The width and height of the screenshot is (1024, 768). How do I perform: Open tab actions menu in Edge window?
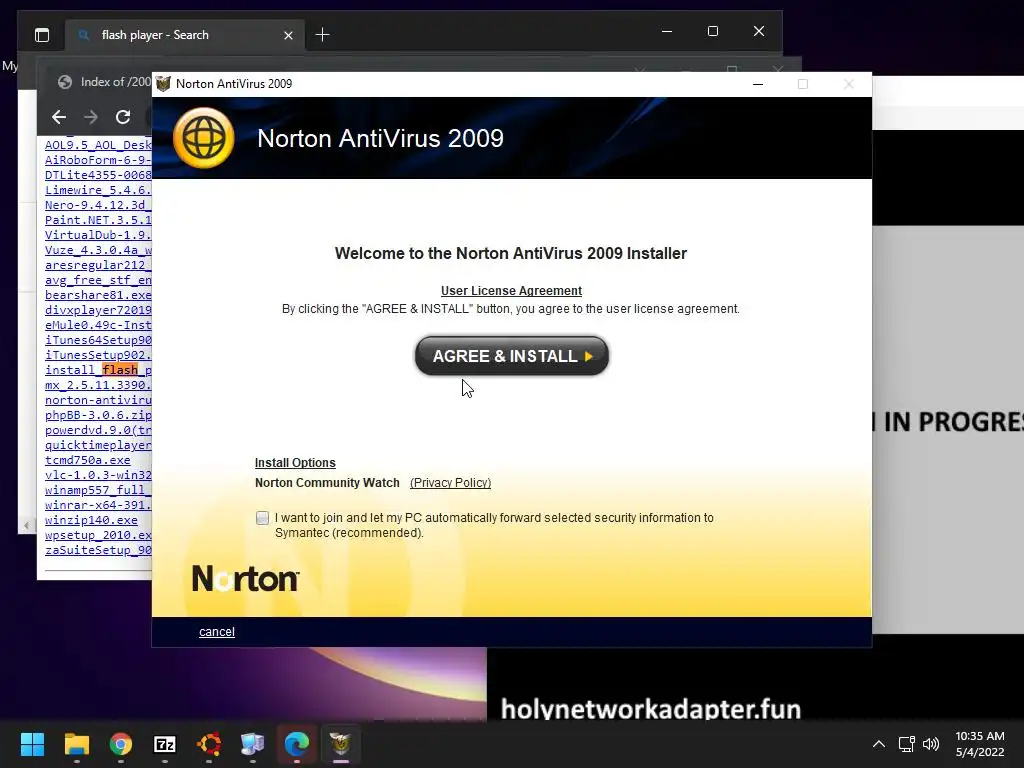pos(42,35)
